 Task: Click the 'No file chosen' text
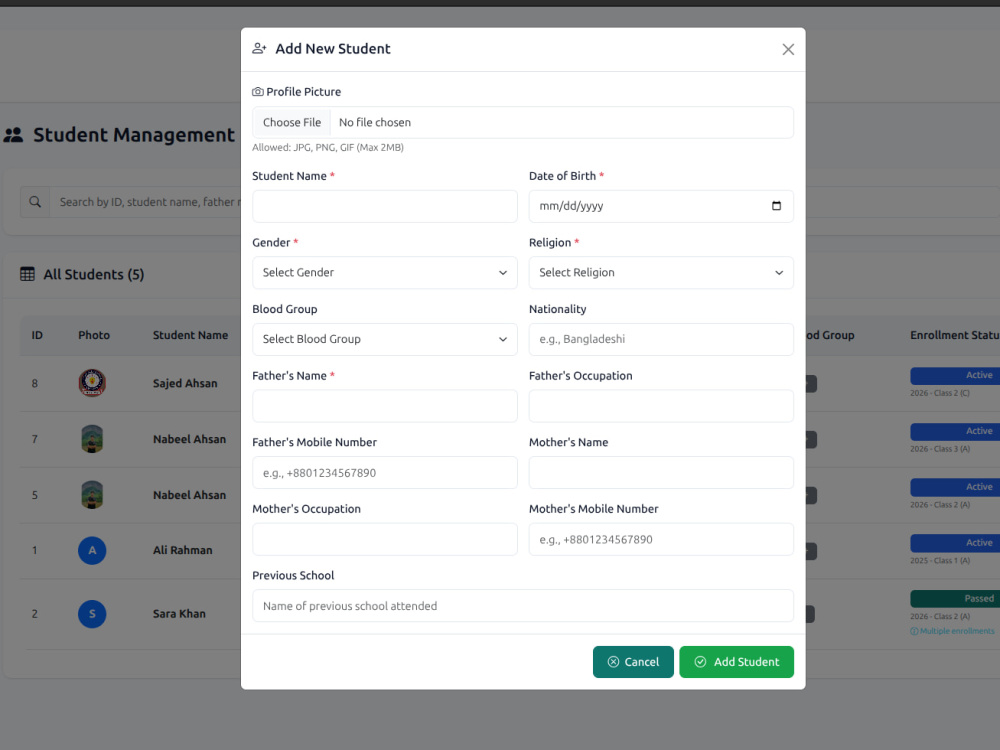click(x=375, y=122)
